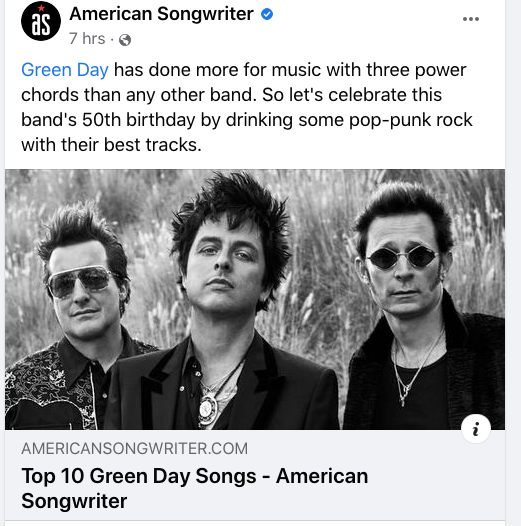This screenshot has width=521, height=526.
Task: Click the globe public audience icon
Action: pos(125,40)
